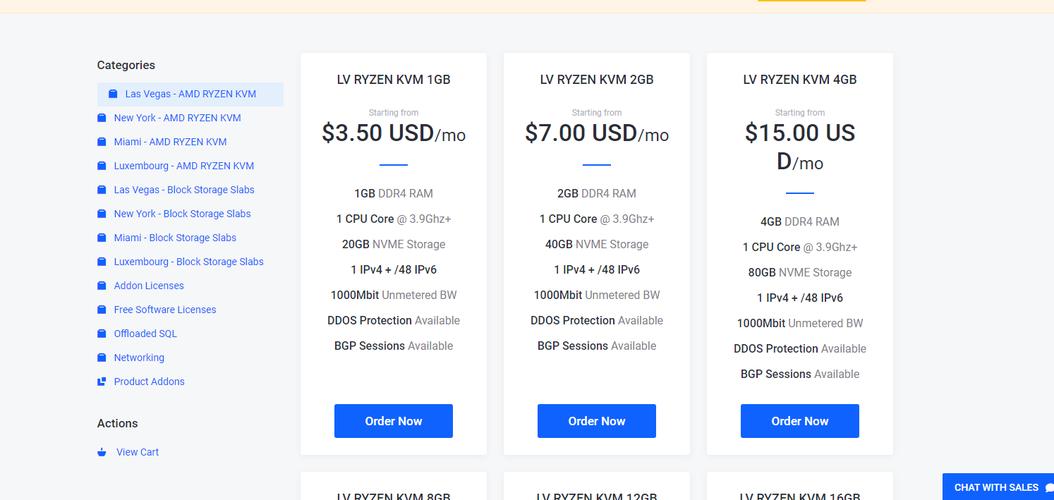Order the LV RYZEN KVM 4GB plan
The height and width of the screenshot is (500, 1054).
799,421
